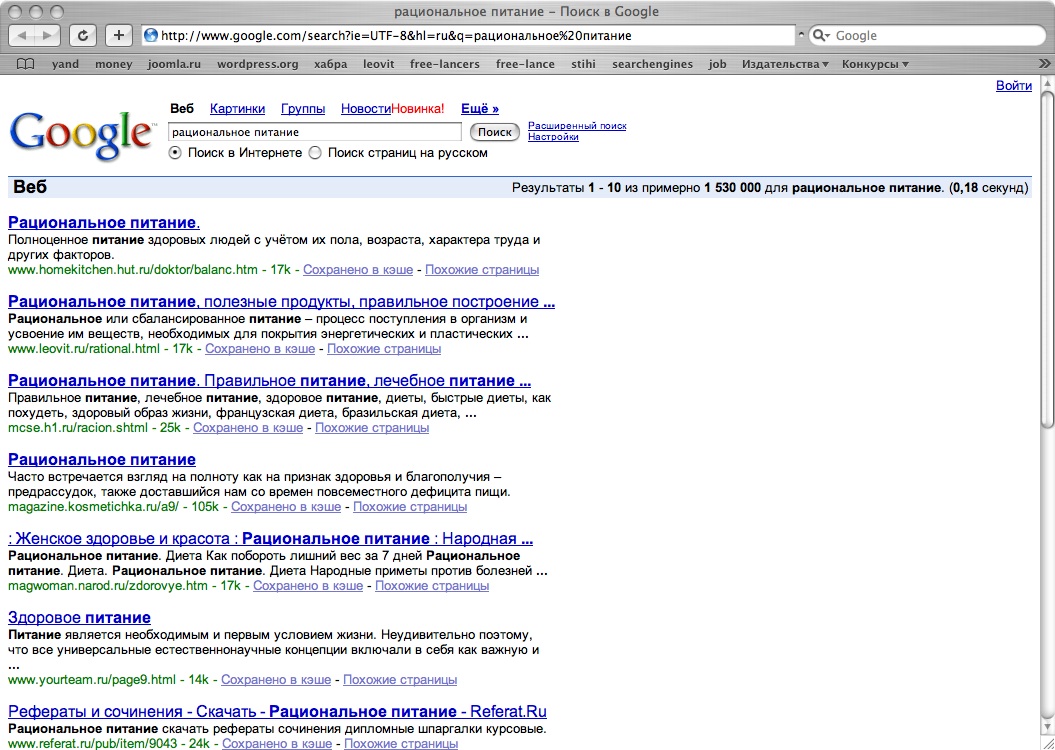Open the free-lance bookmark
1055x750 pixels.
point(525,65)
